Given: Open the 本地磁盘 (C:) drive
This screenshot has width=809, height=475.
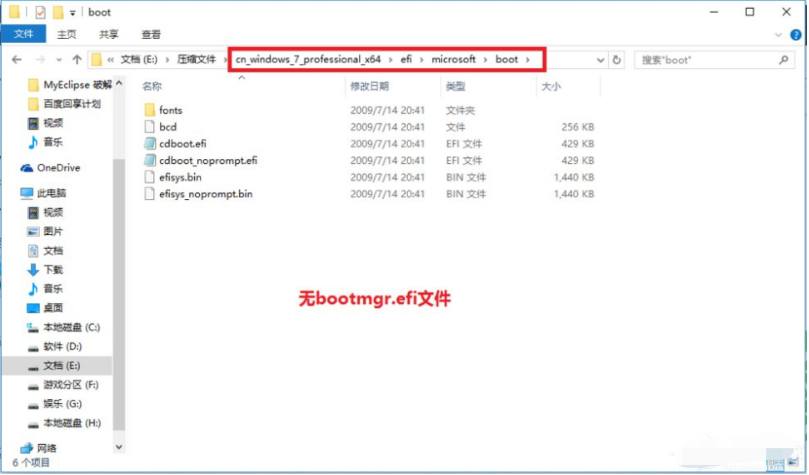Looking at the screenshot, I should [70, 327].
